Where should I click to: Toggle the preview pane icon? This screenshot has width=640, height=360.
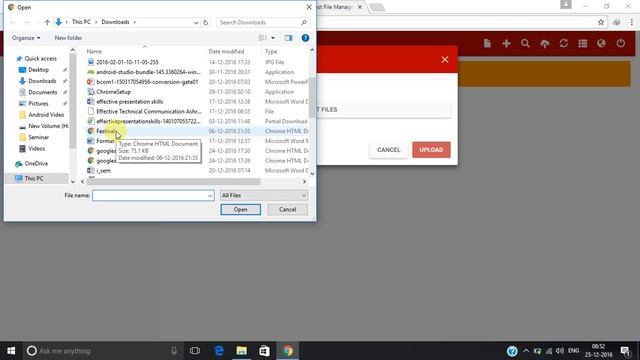click(289, 38)
